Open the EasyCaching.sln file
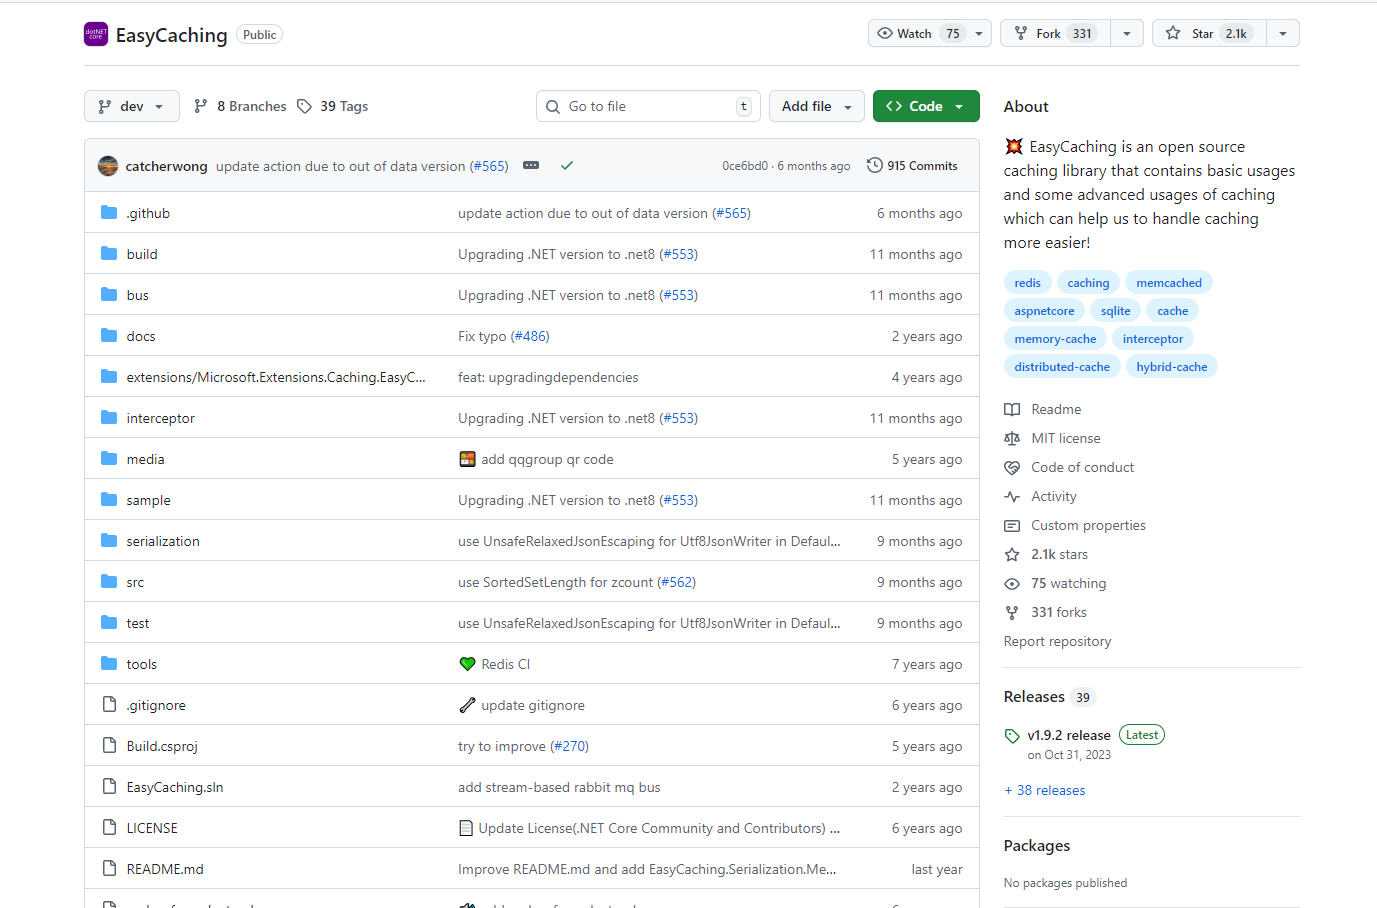 click(175, 787)
